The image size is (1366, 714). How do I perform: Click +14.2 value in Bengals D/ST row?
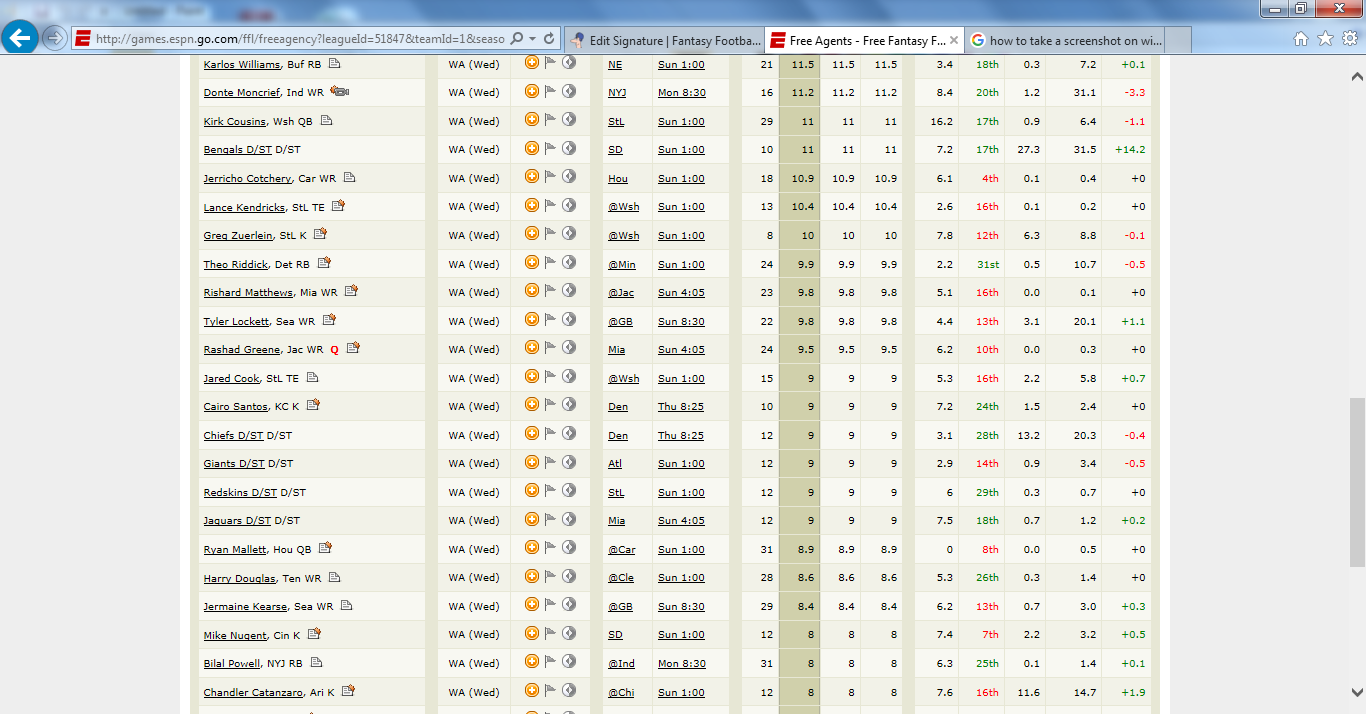1130,149
